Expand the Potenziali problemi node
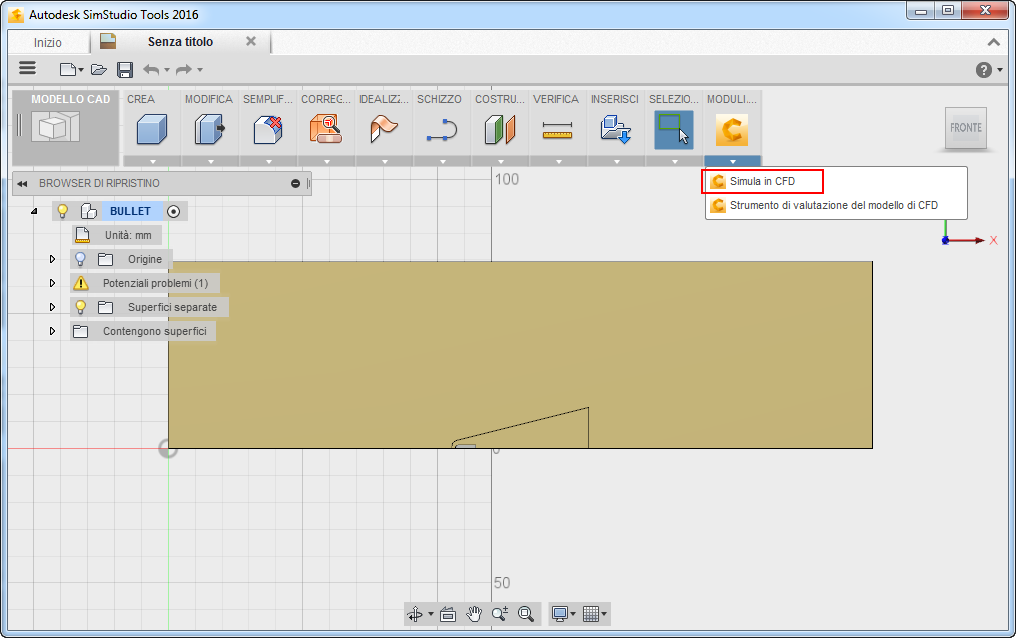Screen dimensions: 1016x638 pyautogui.click(x=52, y=283)
